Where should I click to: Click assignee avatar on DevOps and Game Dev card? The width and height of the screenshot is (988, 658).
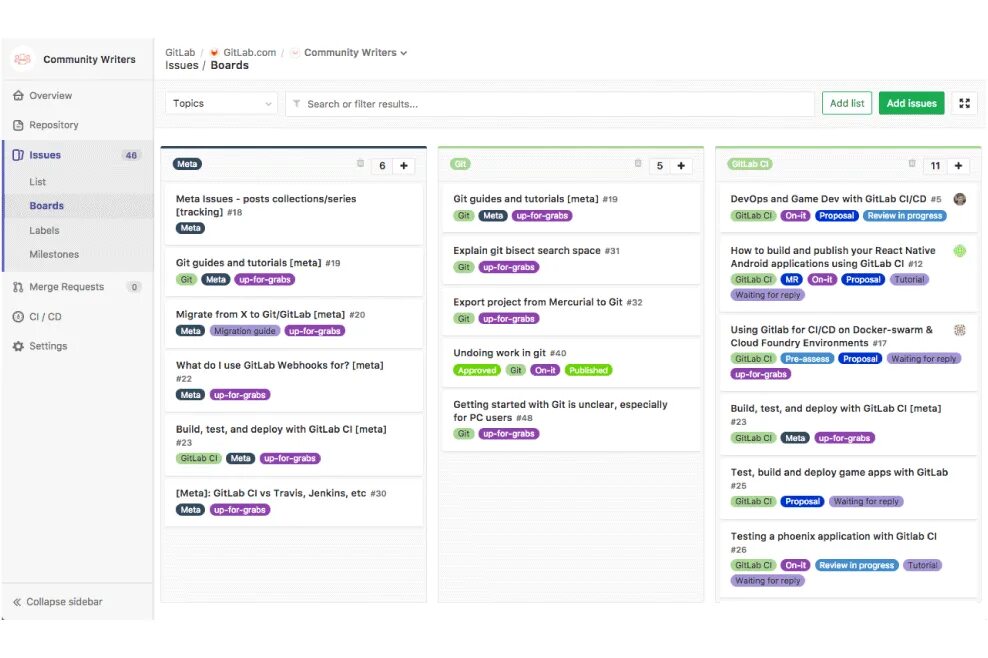960,199
